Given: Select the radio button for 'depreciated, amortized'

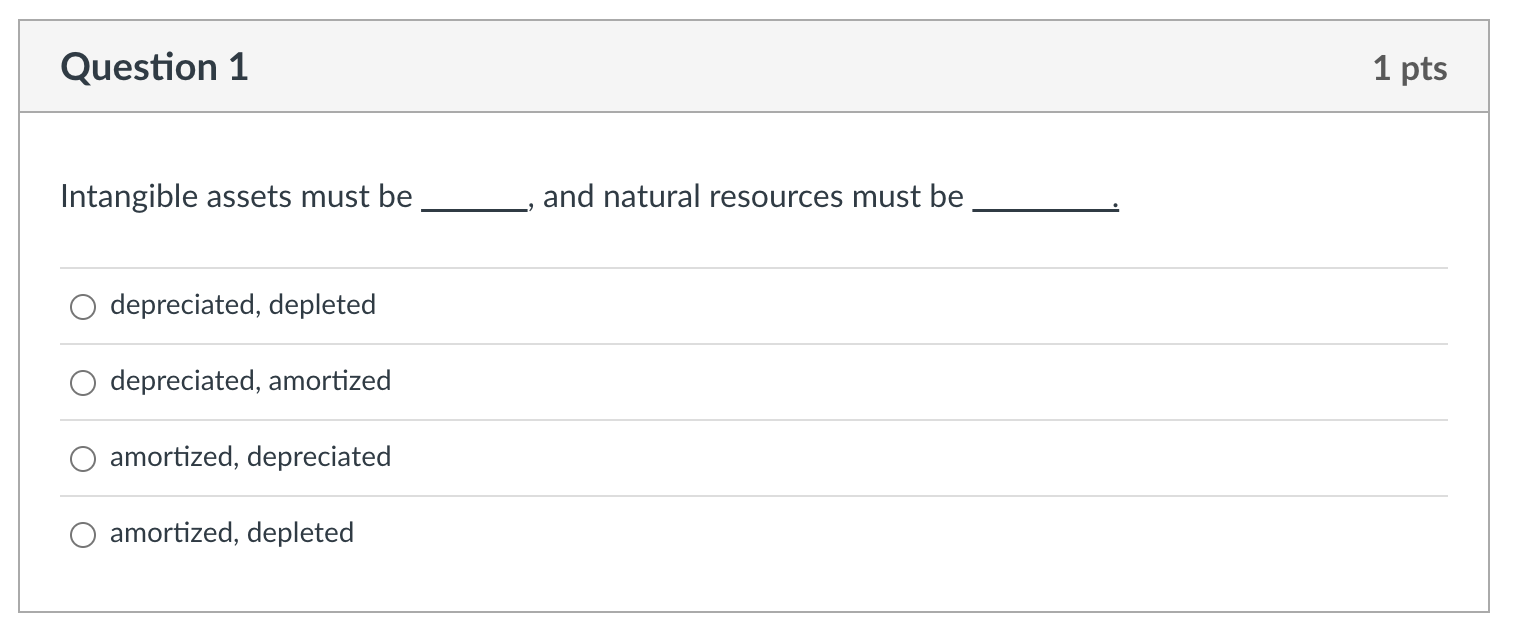Looking at the screenshot, I should (x=83, y=382).
